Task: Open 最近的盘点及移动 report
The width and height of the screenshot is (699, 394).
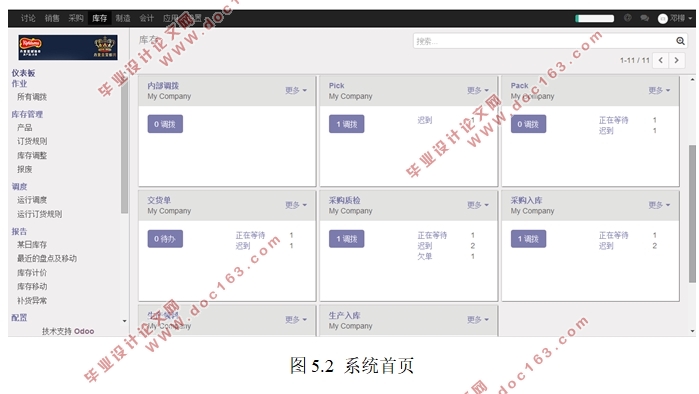Action: point(46,259)
